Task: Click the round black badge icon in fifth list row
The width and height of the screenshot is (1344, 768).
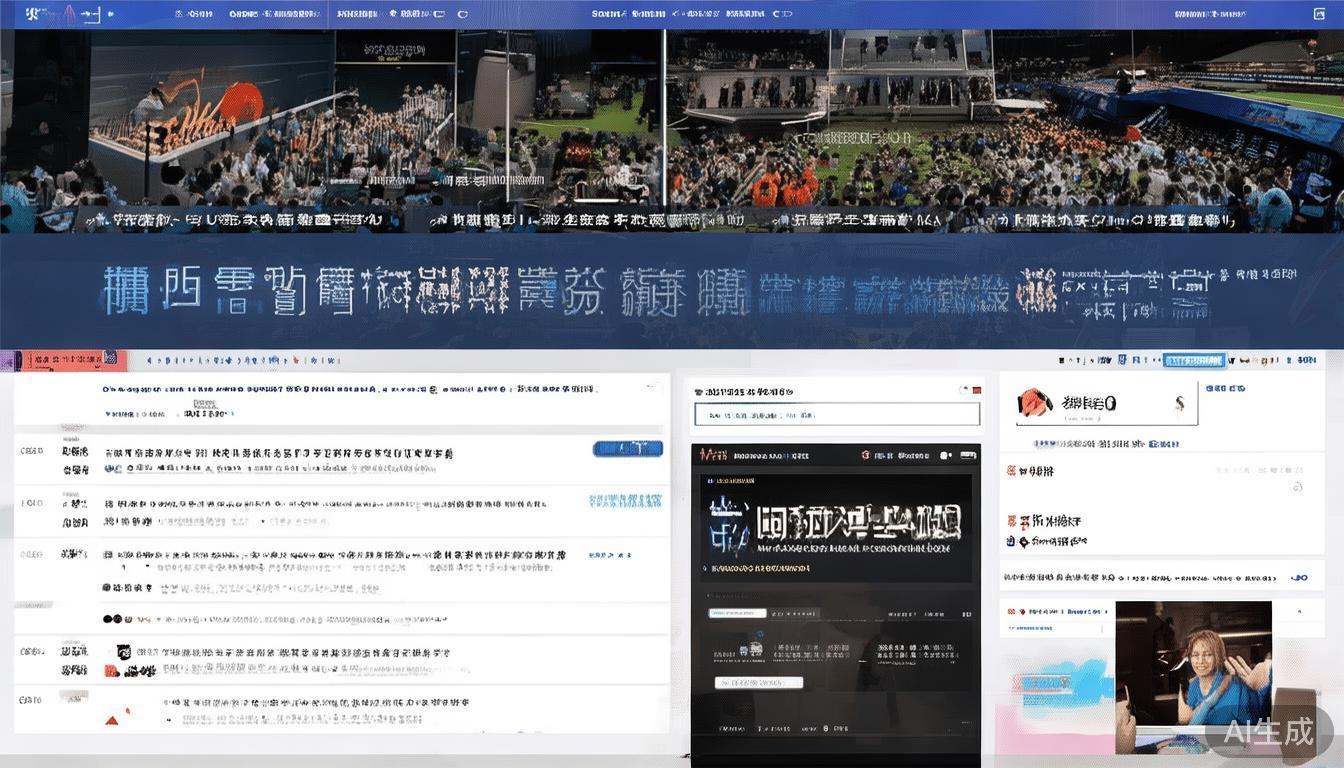Action: click(x=124, y=652)
